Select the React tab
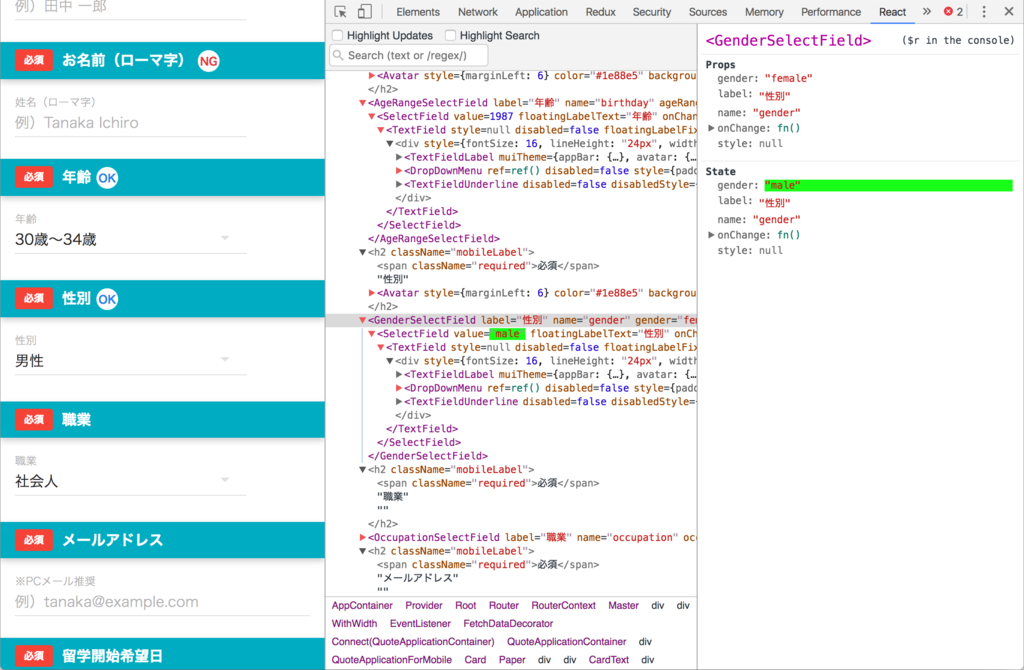The image size is (1024, 670). click(x=892, y=12)
